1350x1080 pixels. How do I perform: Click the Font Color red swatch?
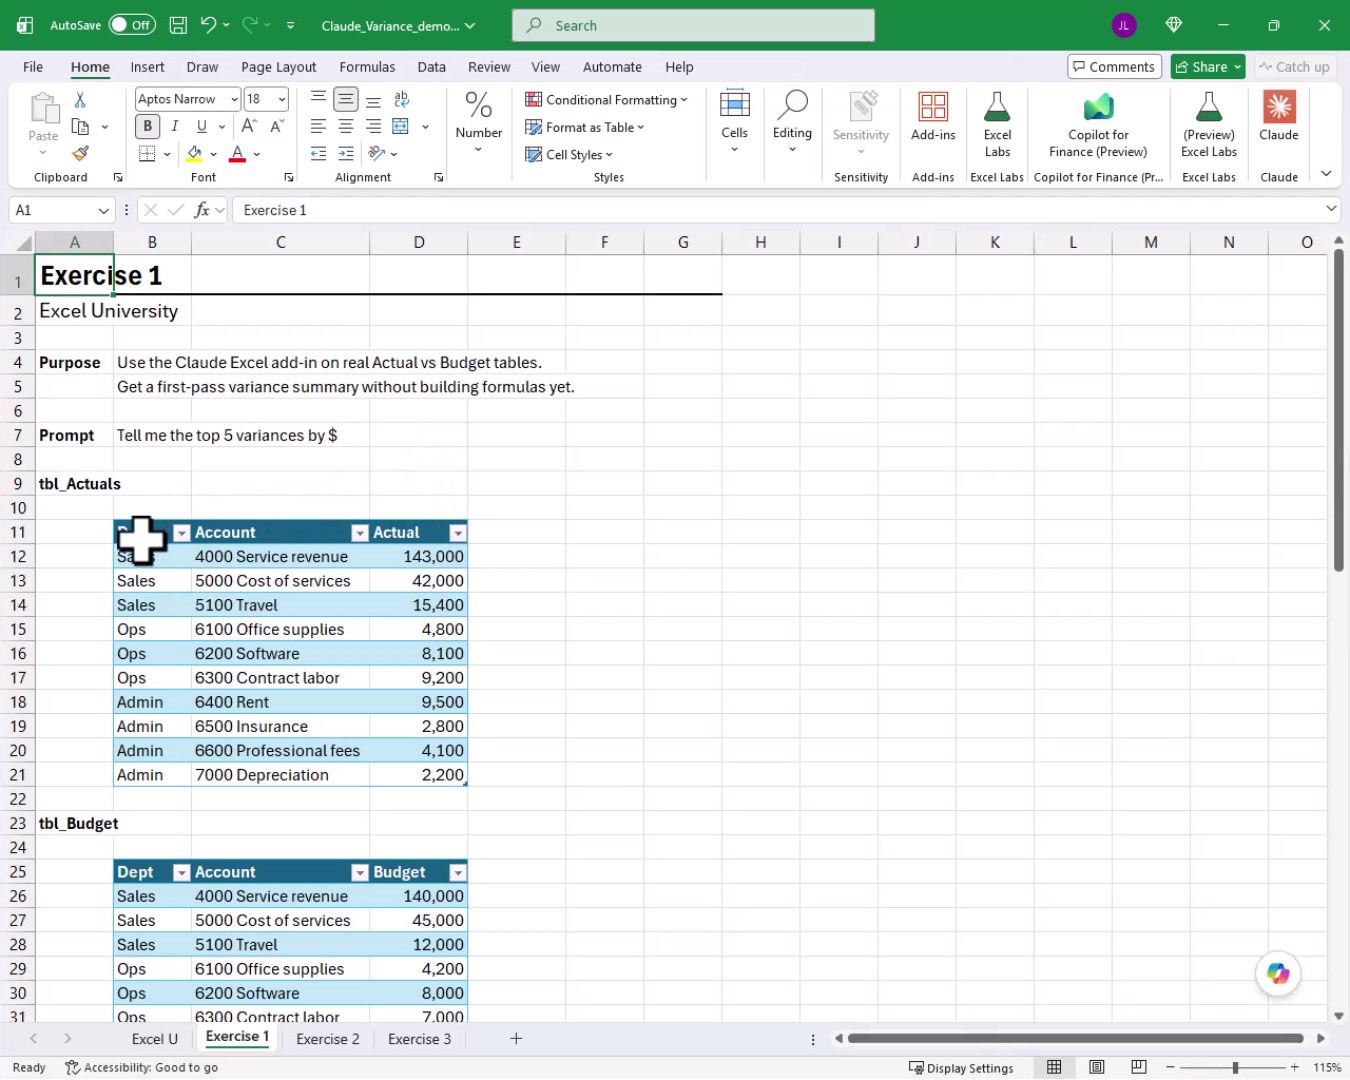click(237, 154)
